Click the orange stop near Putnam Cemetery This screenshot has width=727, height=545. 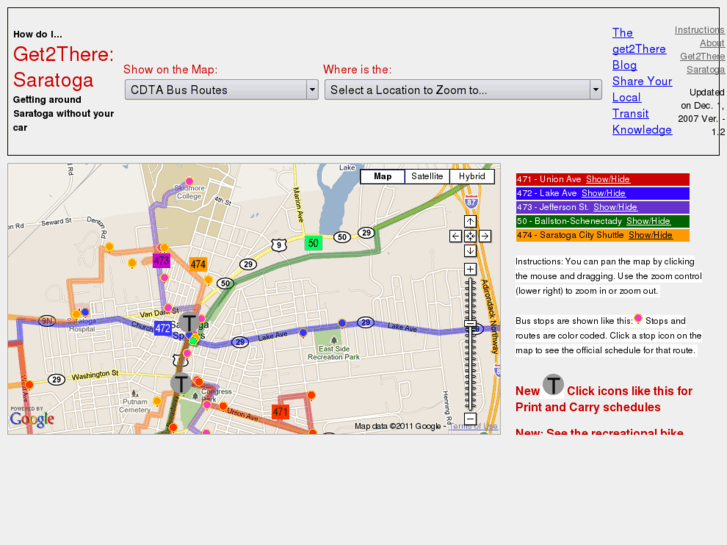click(157, 401)
